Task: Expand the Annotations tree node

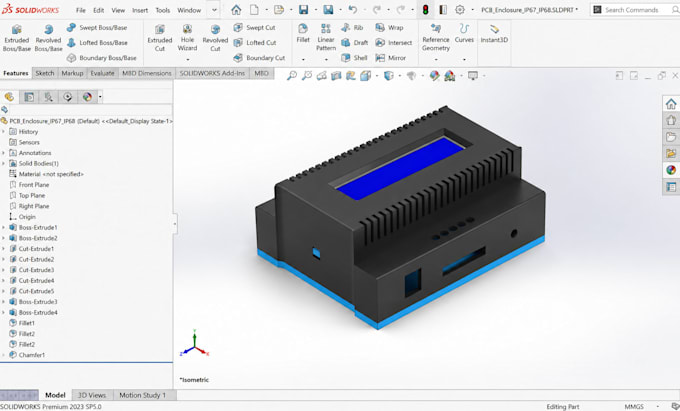Action: (3, 153)
